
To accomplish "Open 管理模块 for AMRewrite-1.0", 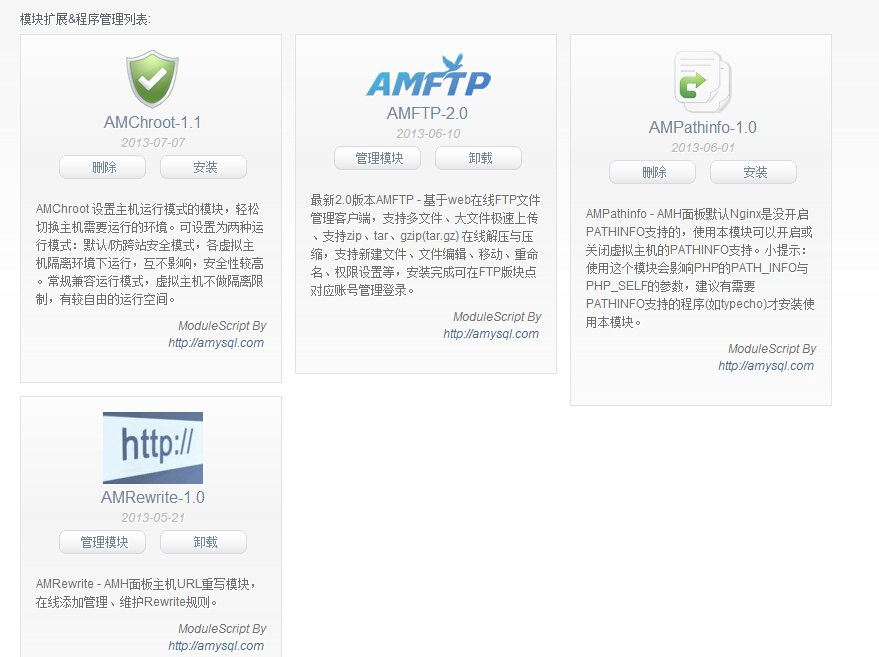I will [x=103, y=542].
